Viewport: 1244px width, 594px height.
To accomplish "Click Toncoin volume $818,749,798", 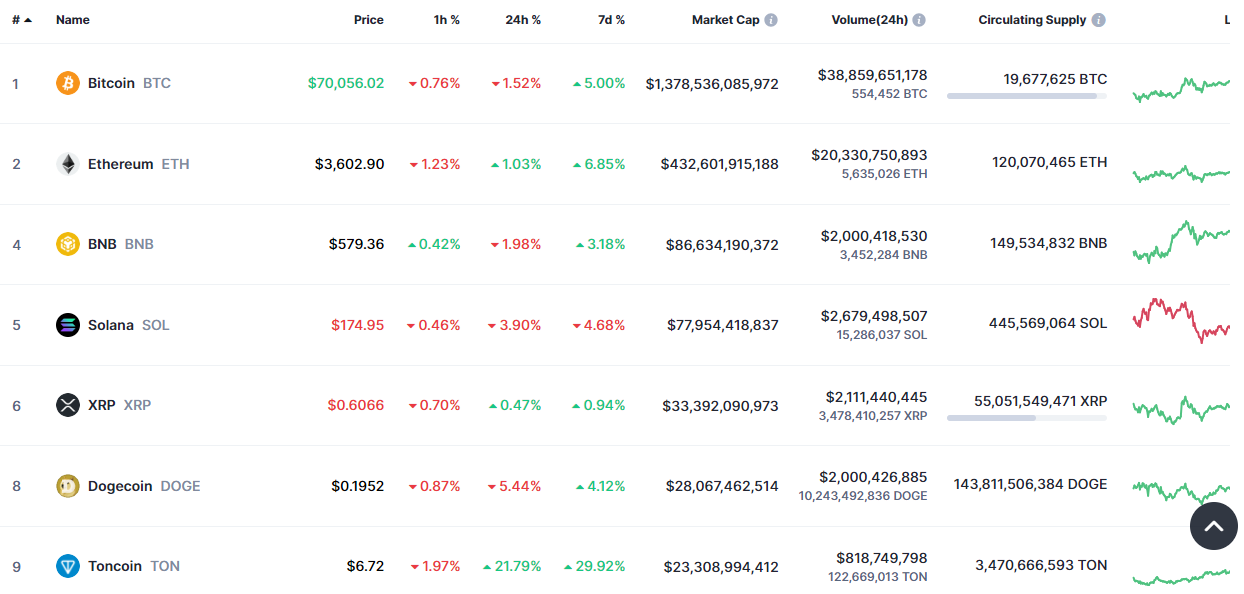I will tap(881, 558).
